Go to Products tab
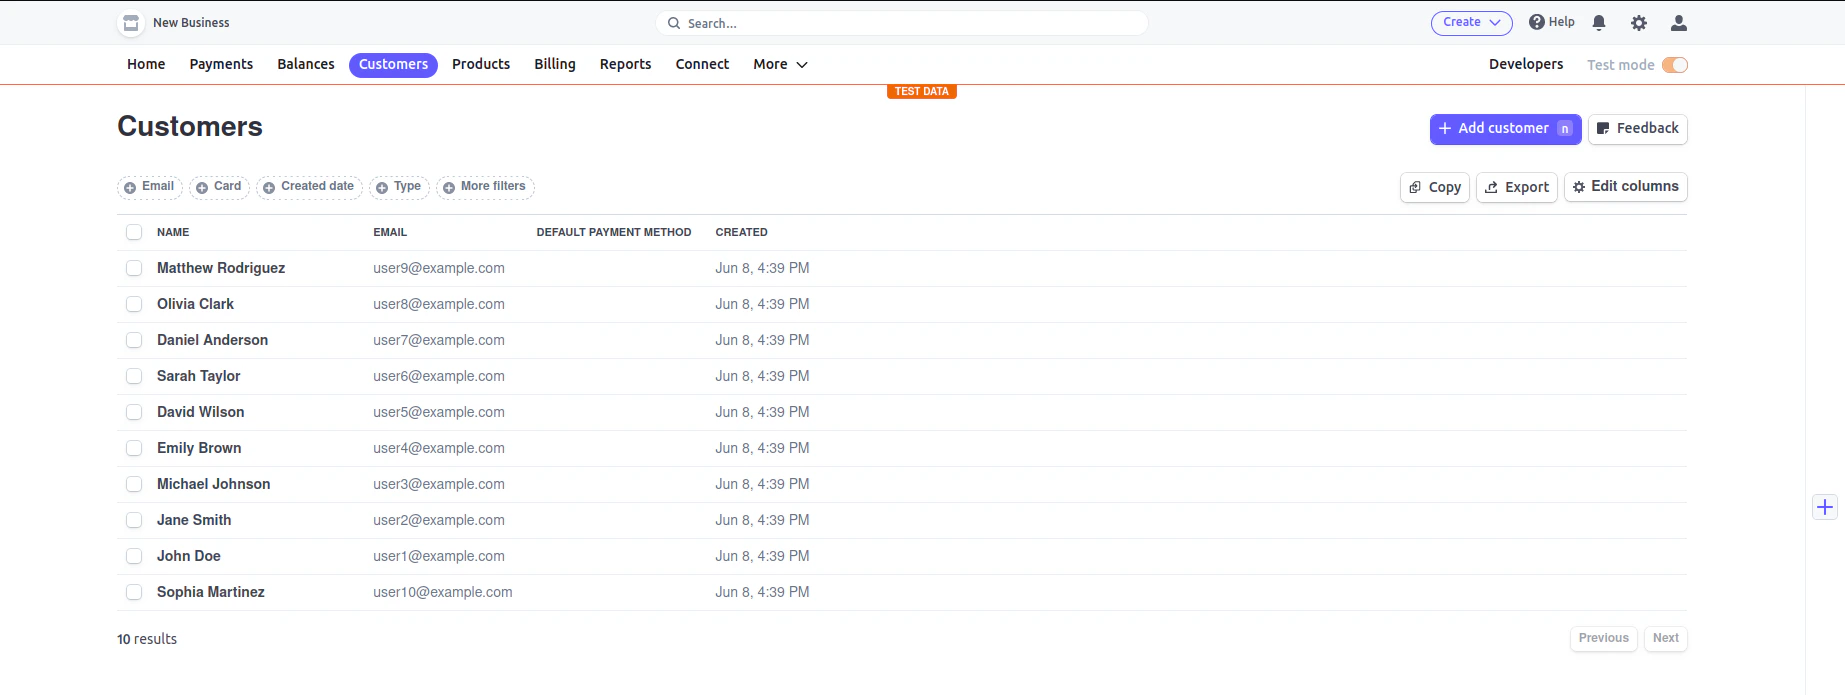 (x=481, y=64)
